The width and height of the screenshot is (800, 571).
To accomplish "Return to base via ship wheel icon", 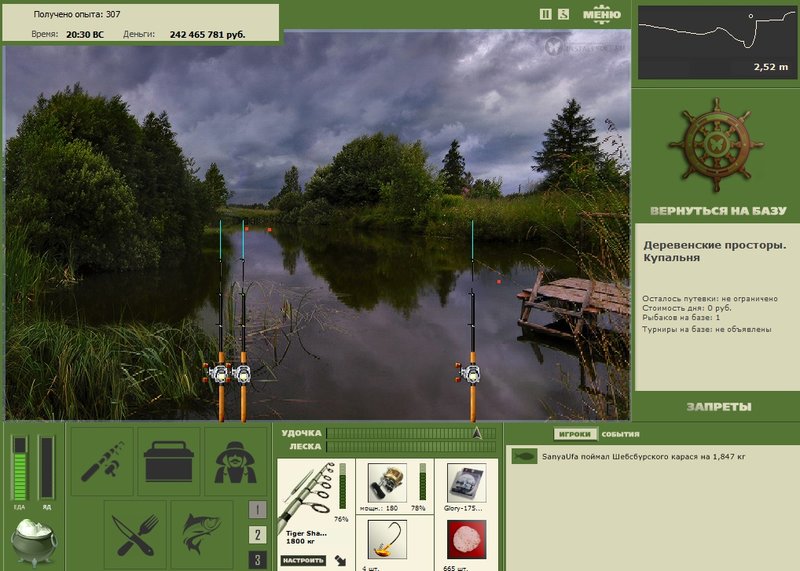I will click(716, 145).
